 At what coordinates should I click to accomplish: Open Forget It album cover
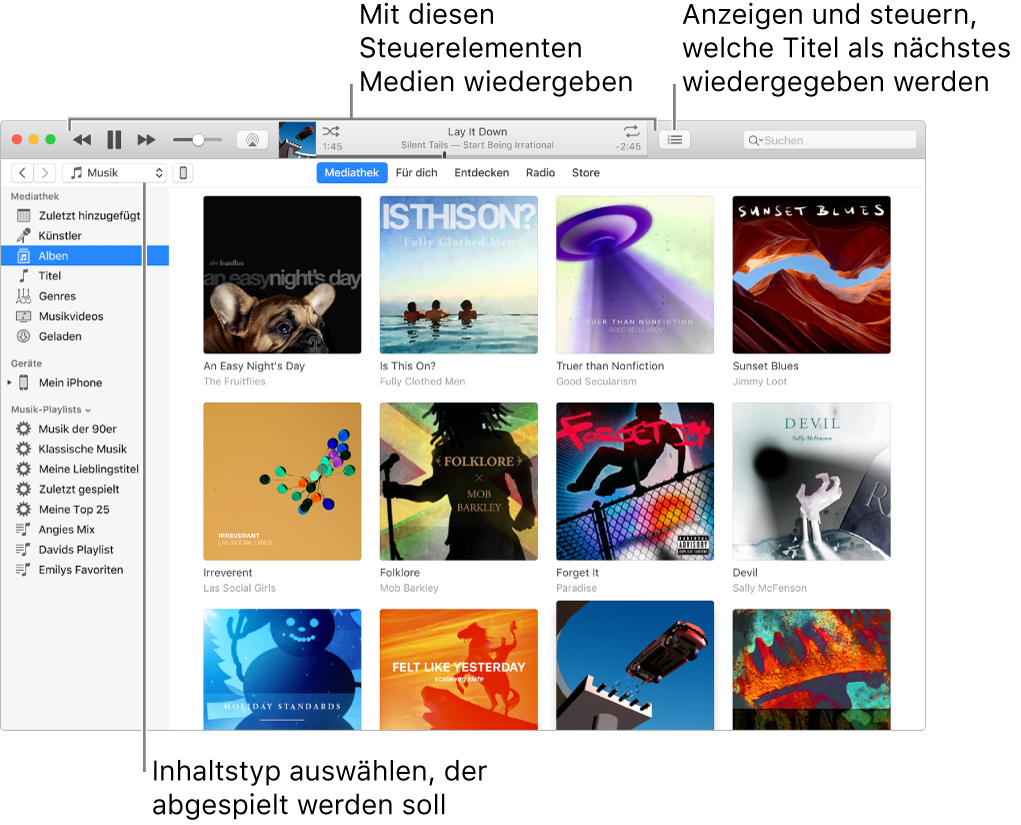pyautogui.click(x=635, y=481)
